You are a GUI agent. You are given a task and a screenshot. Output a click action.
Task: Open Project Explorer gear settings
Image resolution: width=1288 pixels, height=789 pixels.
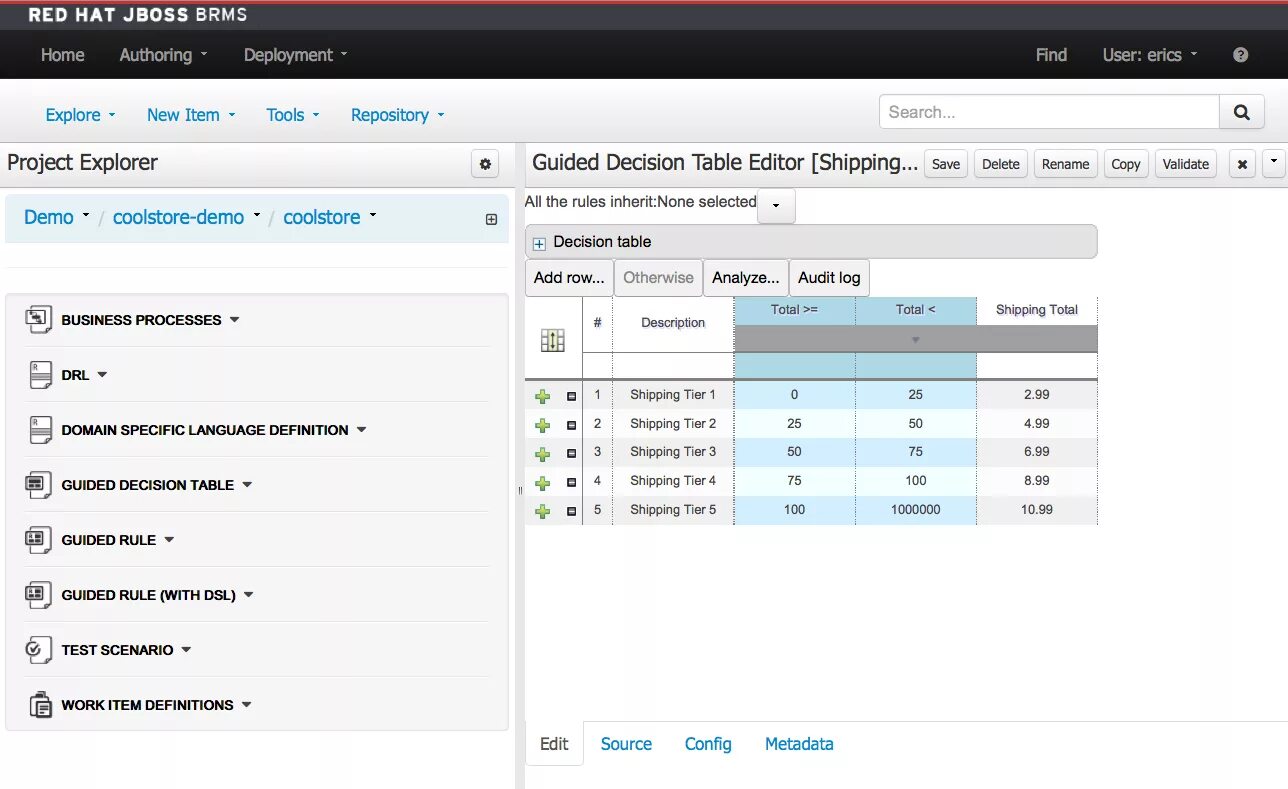click(485, 164)
